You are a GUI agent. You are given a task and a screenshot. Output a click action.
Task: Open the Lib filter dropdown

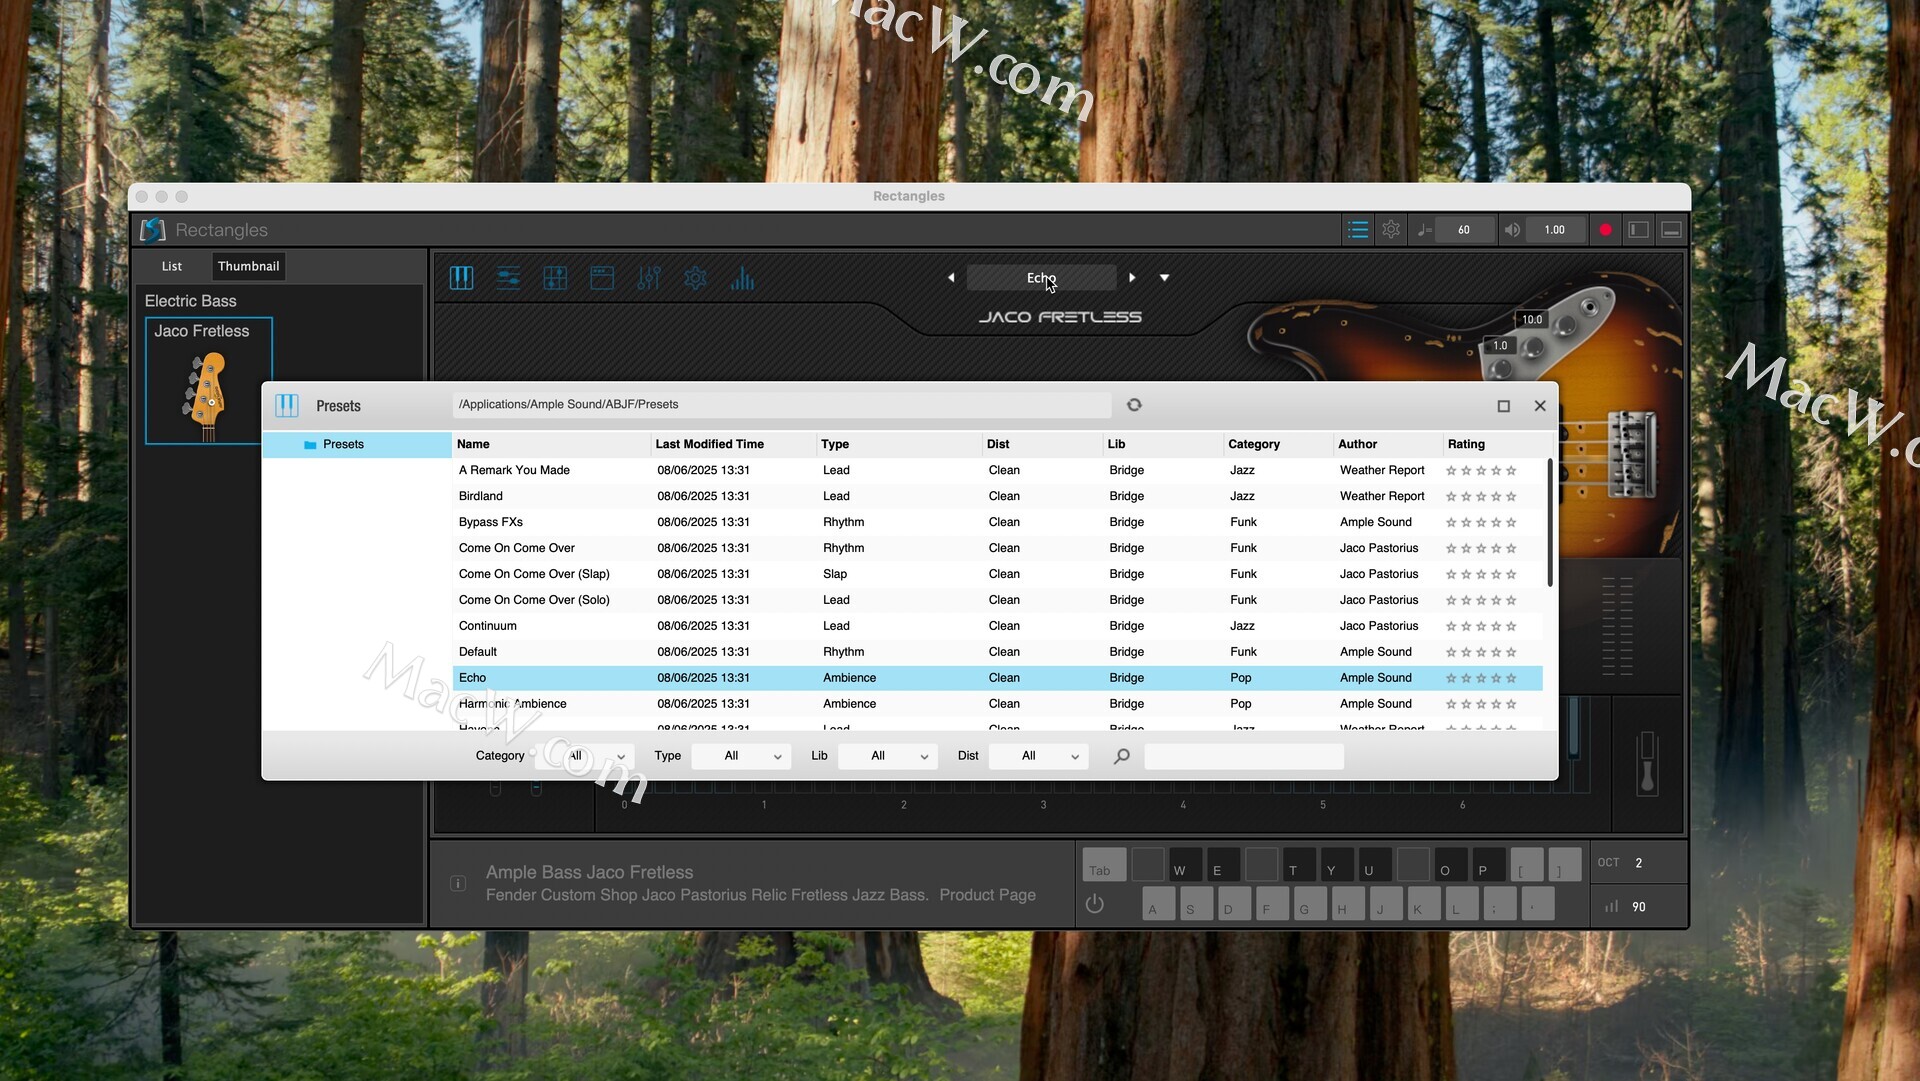point(887,756)
